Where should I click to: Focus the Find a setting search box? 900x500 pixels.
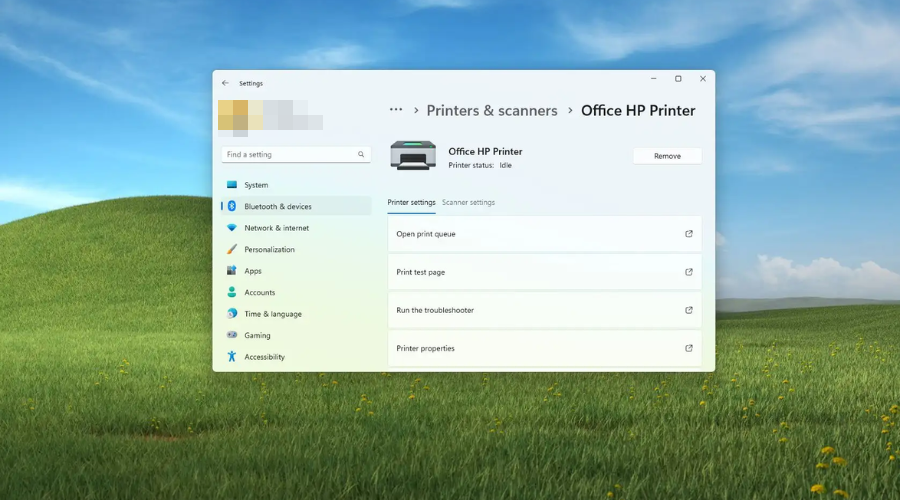click(x=296, y=154)
